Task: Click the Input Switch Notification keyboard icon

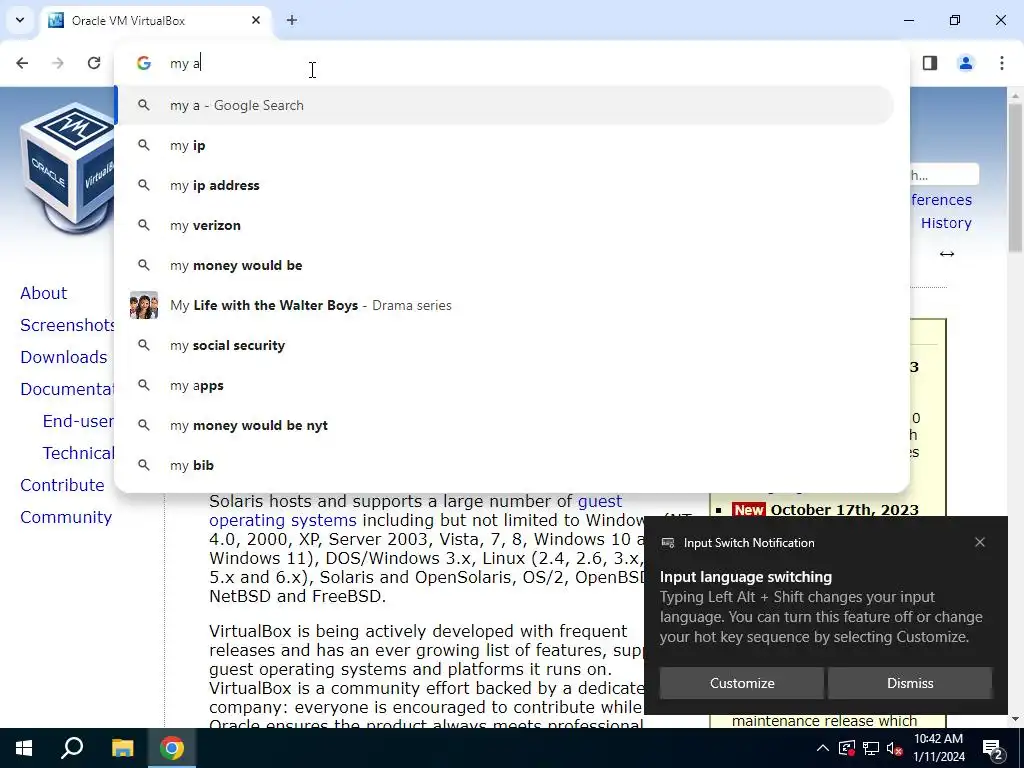Action: tap(667, 543)
